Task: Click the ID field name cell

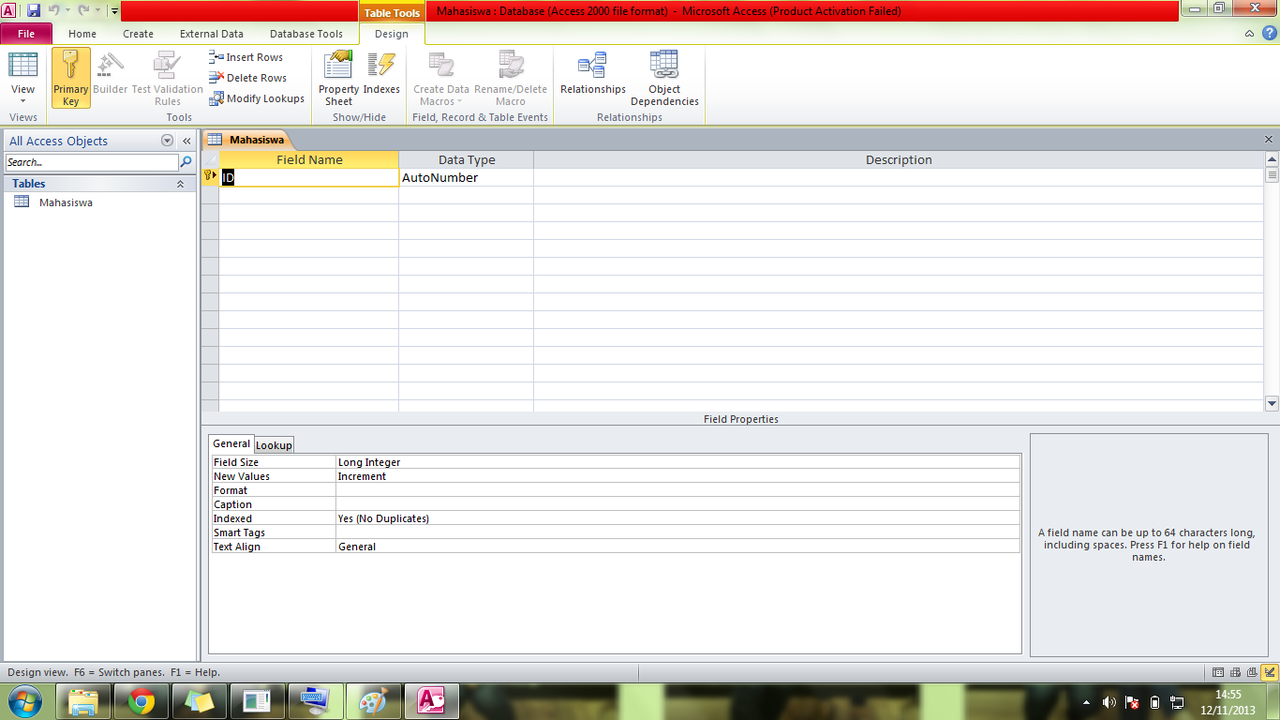Action: coord(309,178)
